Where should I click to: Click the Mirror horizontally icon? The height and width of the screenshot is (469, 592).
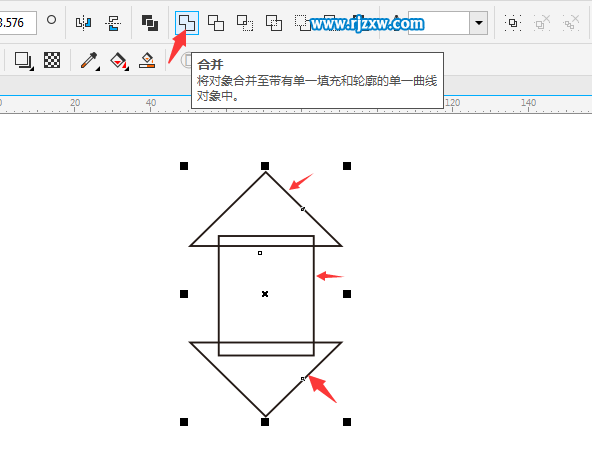coord(83,23)
